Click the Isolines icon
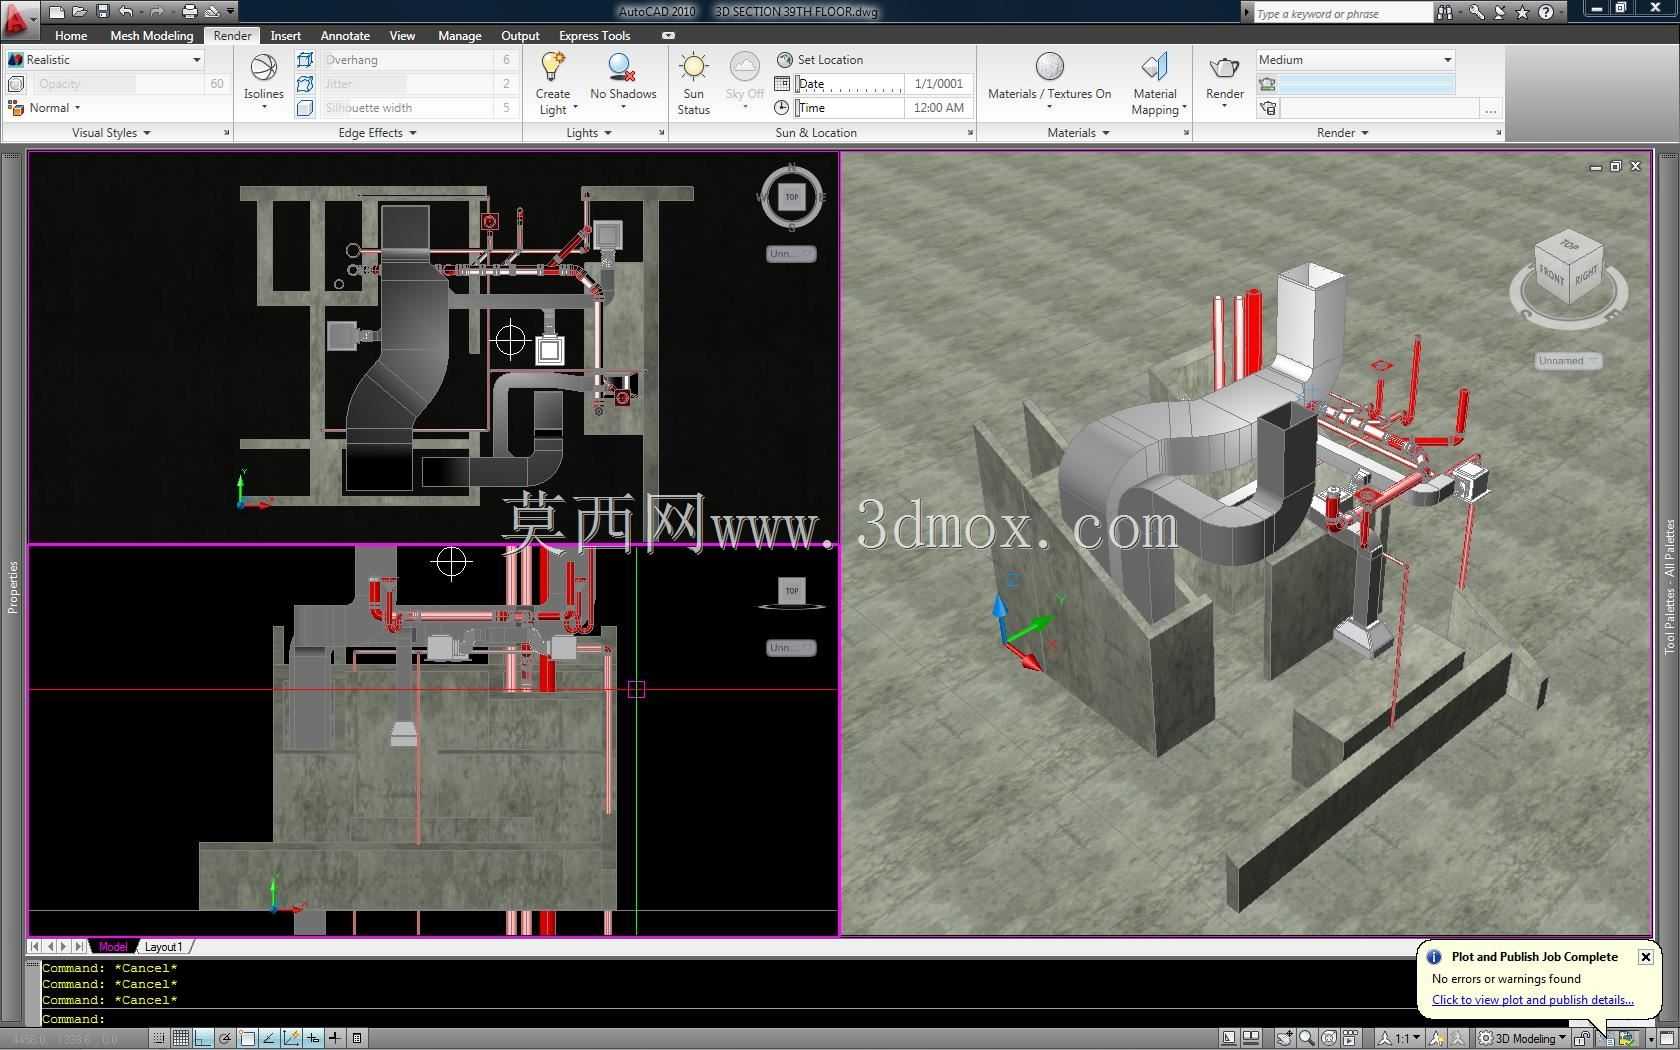Image resolution: width=1680 pixels, height=1050 pixels. point(264,68)
